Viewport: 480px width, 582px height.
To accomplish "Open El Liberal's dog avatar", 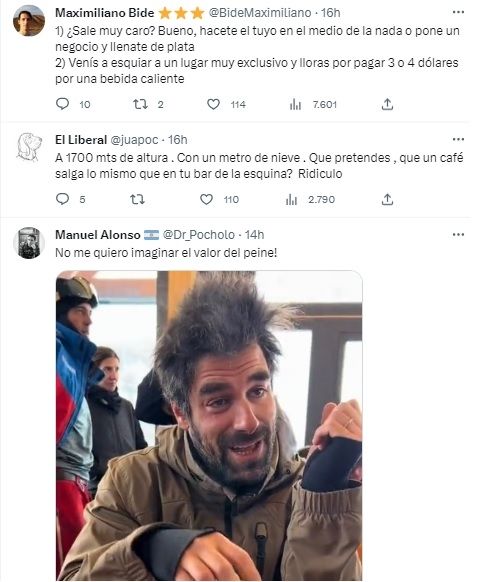I will pyautogui.click(x=29, y=147).
